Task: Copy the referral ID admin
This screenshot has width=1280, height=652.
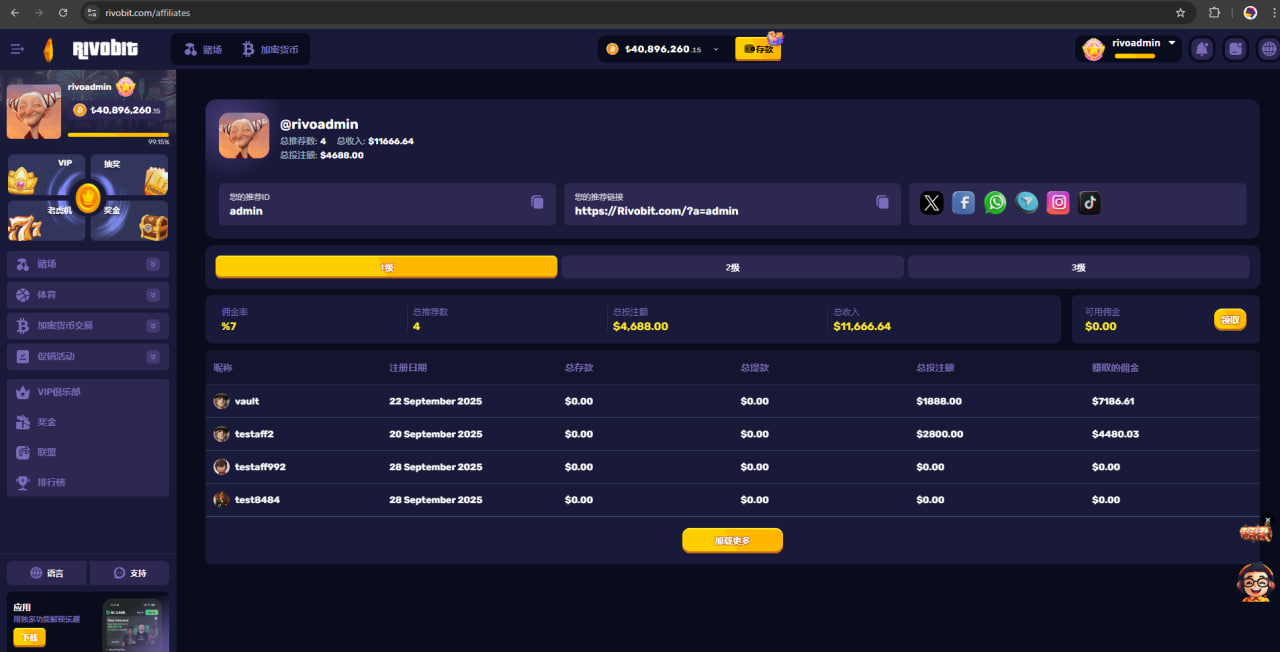Action: click(x=537, y=202)
